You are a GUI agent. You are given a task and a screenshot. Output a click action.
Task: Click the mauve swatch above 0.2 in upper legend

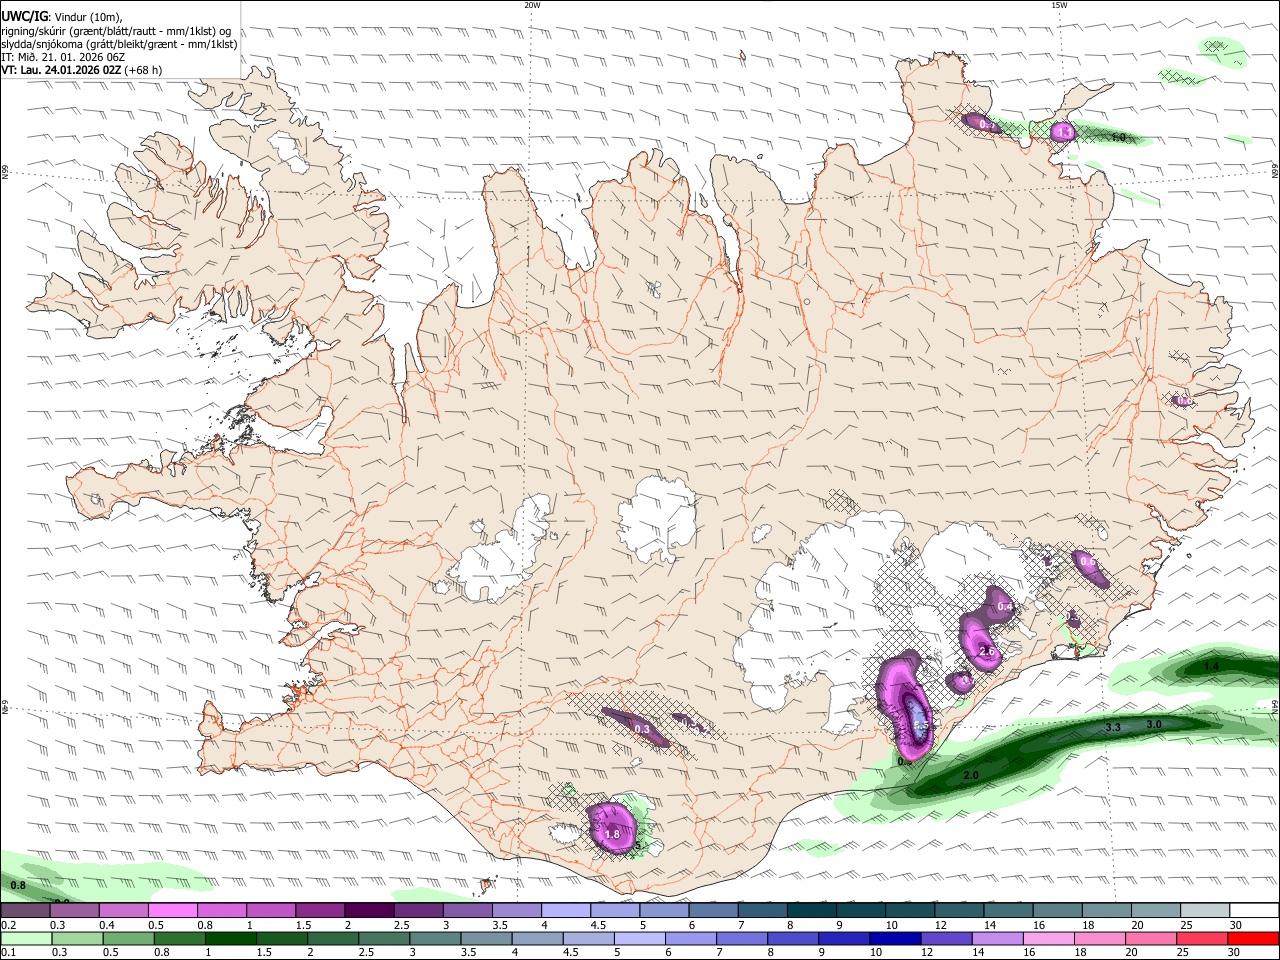pos(25,911)
